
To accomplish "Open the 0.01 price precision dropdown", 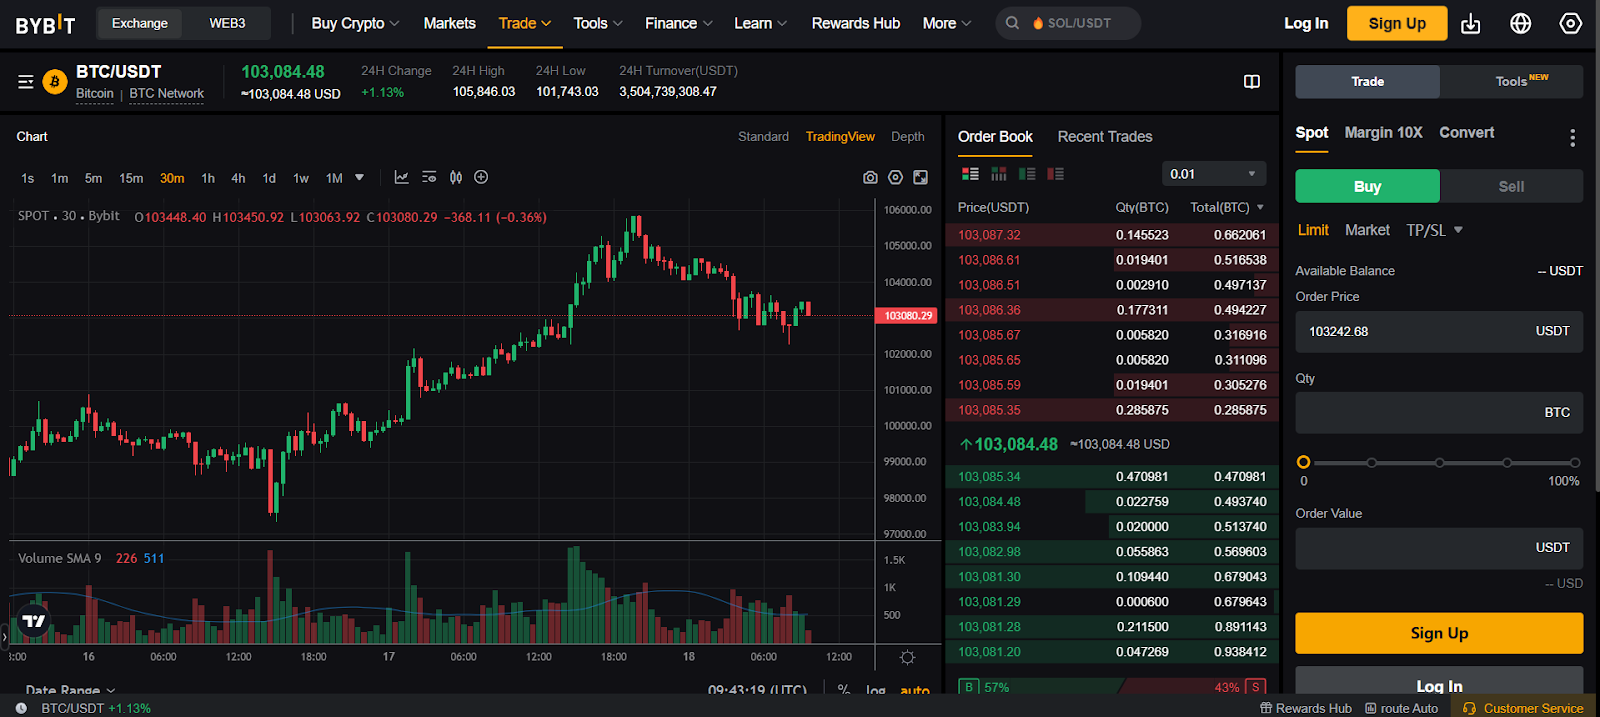I will [1214, 174].
